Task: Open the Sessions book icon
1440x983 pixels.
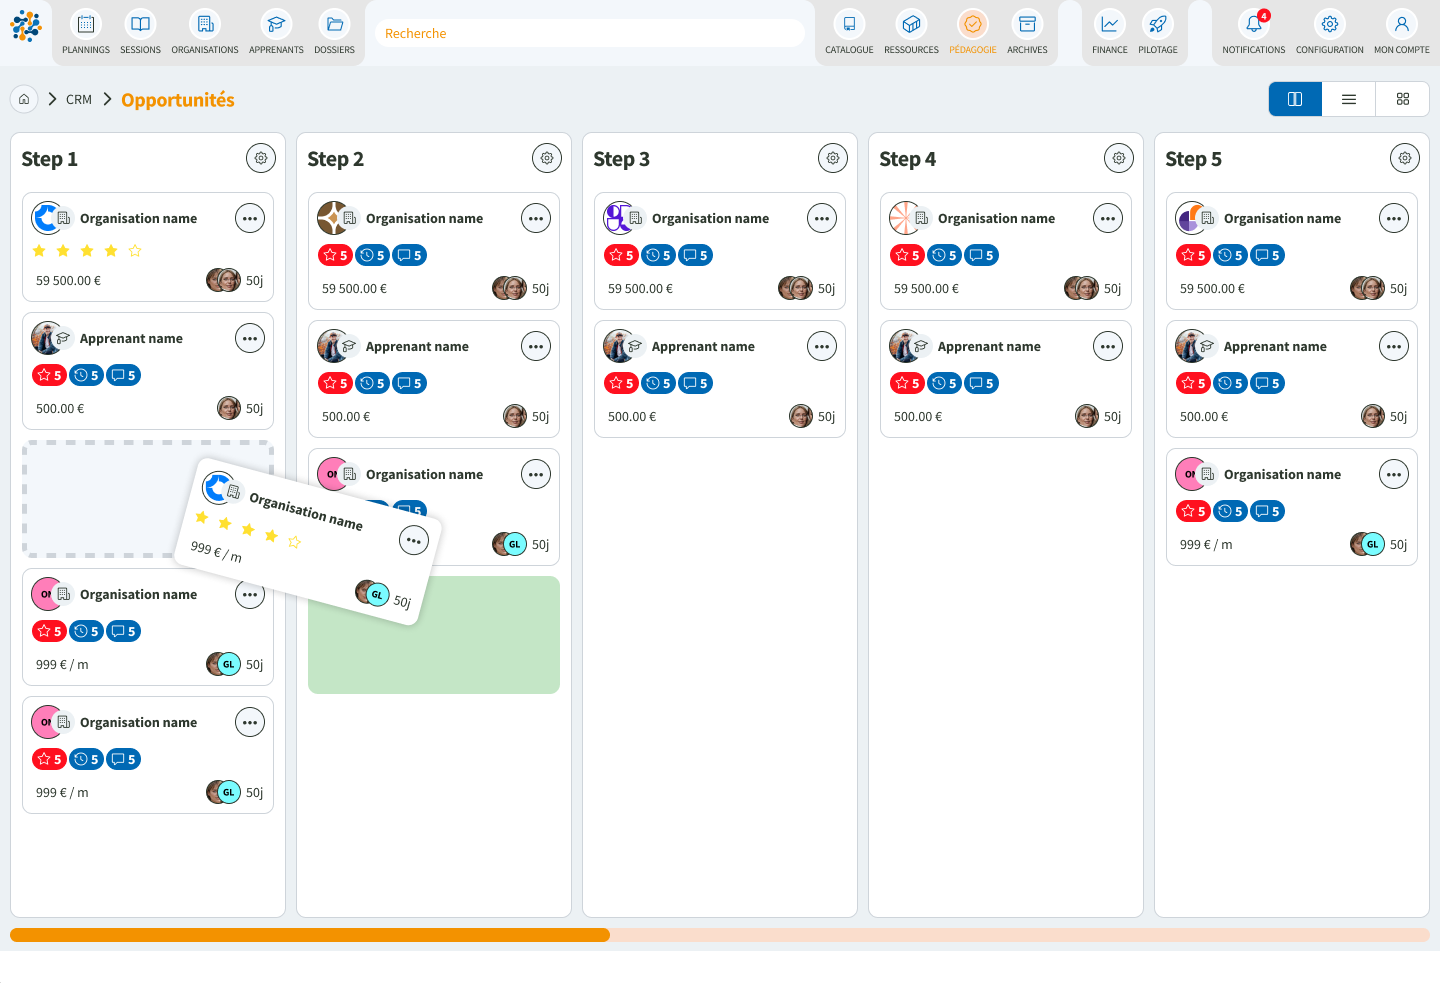Action: (x=140, y=24)
